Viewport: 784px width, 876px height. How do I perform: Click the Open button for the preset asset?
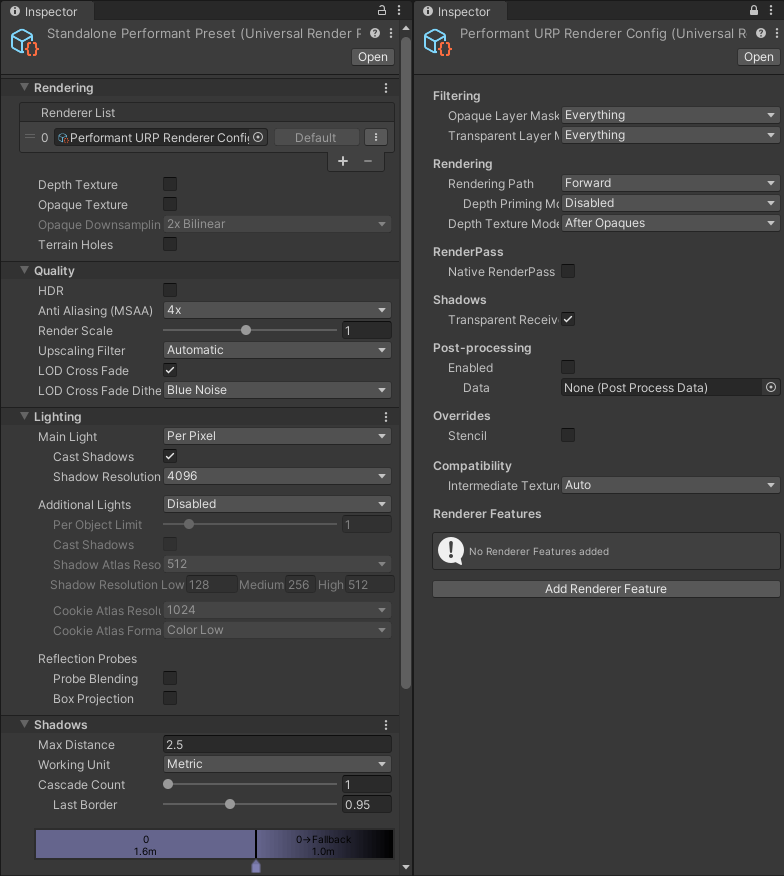[x=372, y=57]
